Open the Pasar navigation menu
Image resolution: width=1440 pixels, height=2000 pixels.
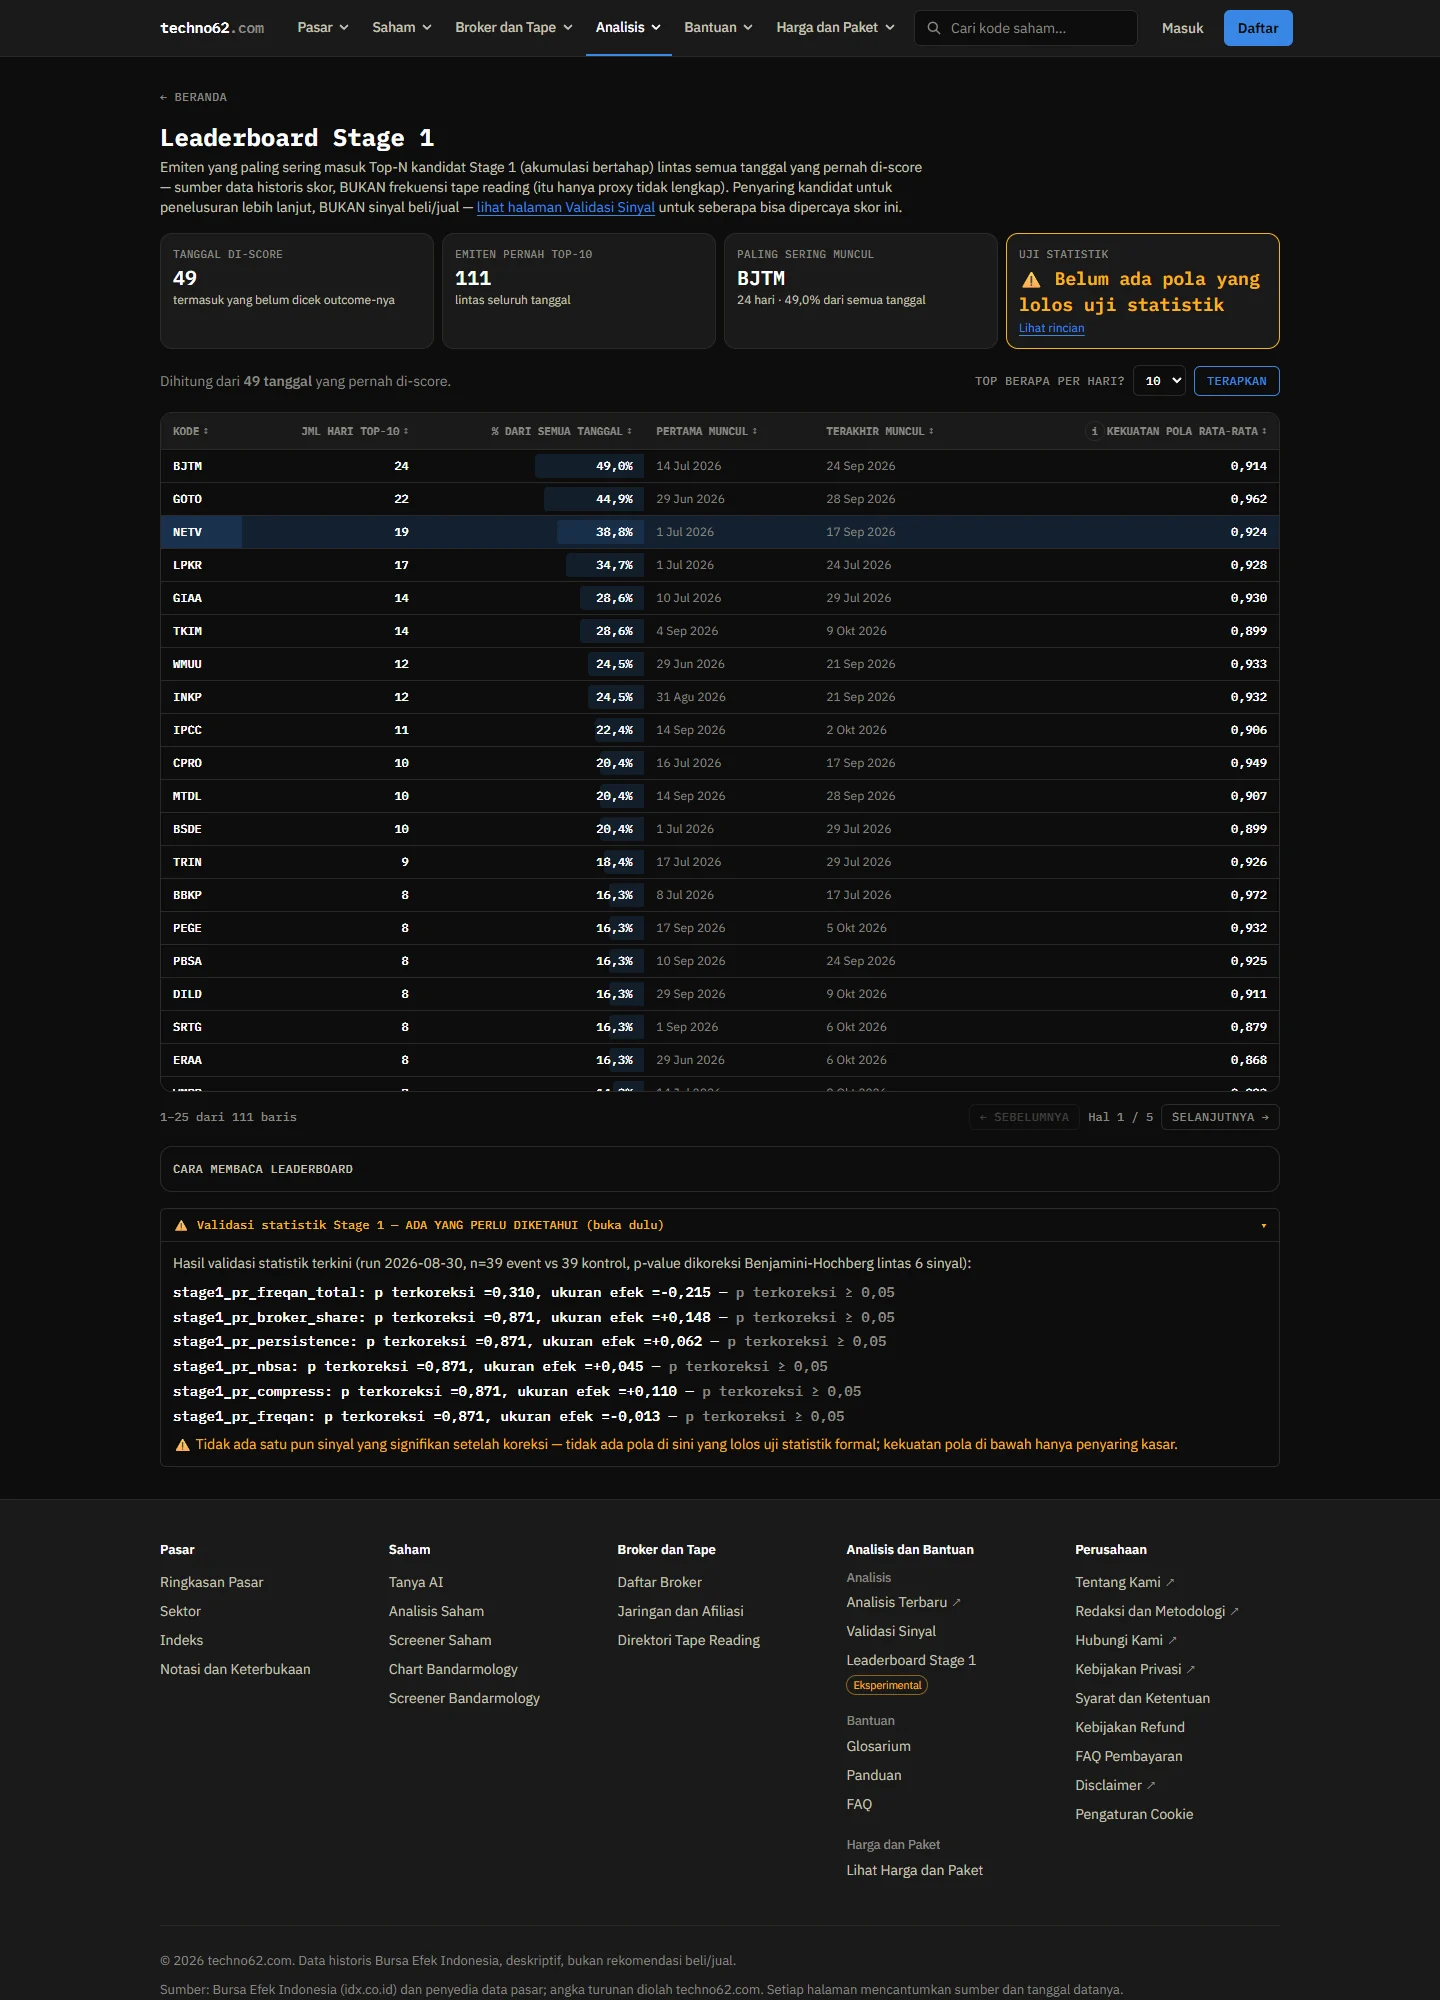pos(322,27)
